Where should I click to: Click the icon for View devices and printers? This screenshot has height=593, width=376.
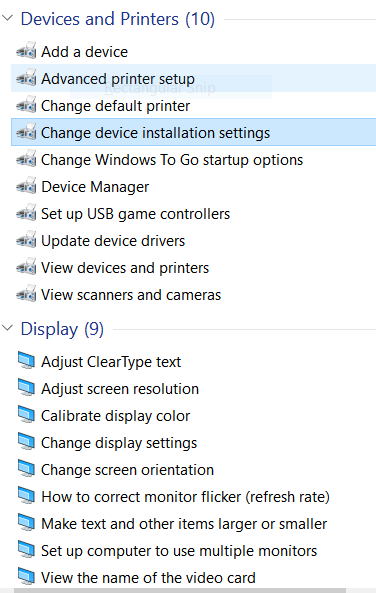tap(26, 267)
